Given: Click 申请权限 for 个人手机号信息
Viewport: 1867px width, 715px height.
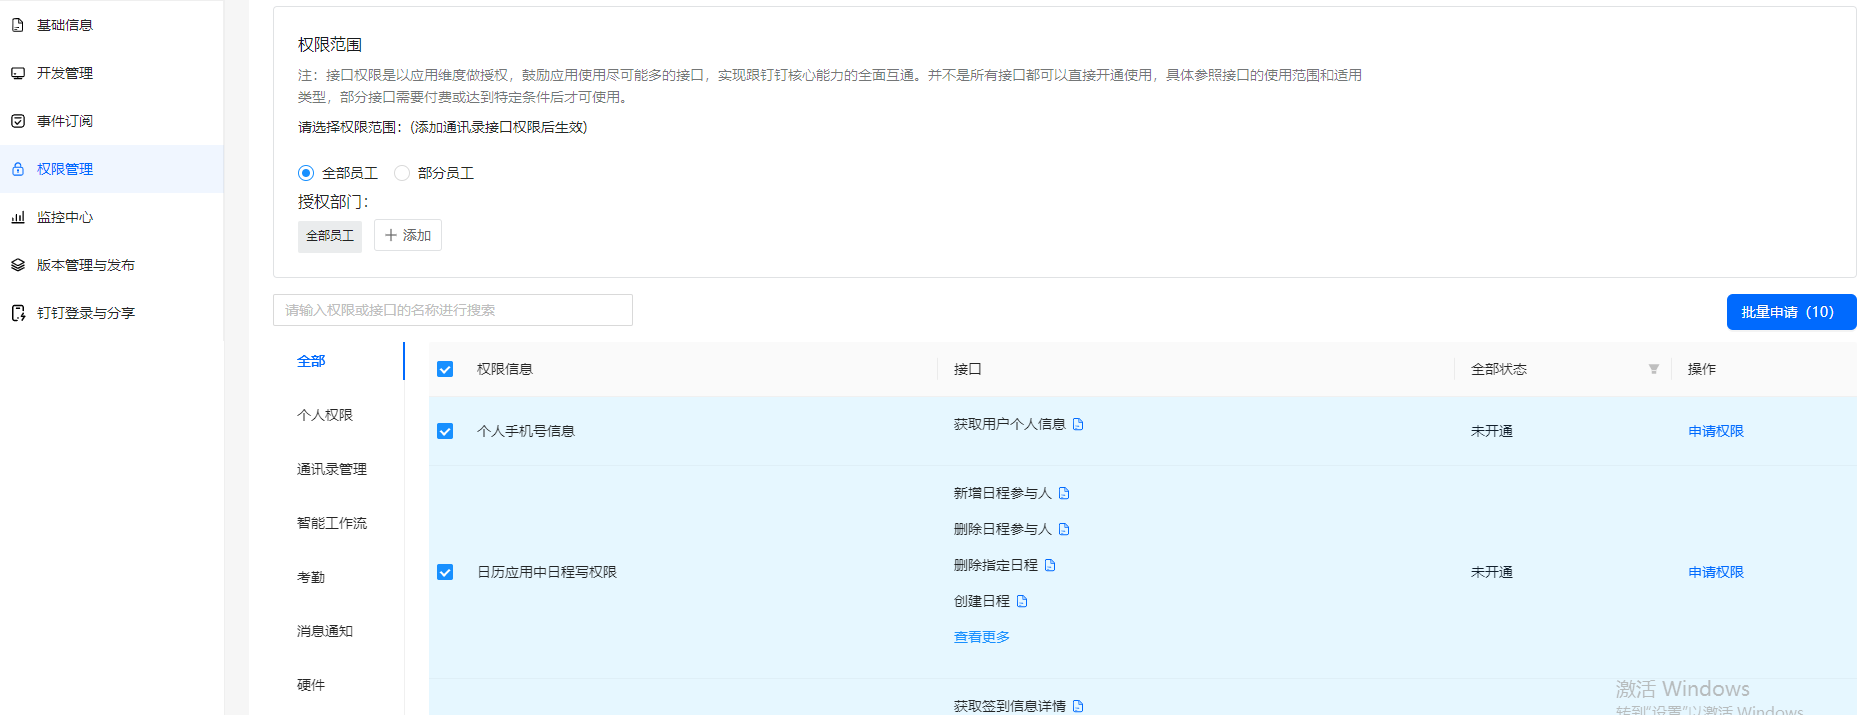Looking at the screenshot, I should [x=1716, y=431].
